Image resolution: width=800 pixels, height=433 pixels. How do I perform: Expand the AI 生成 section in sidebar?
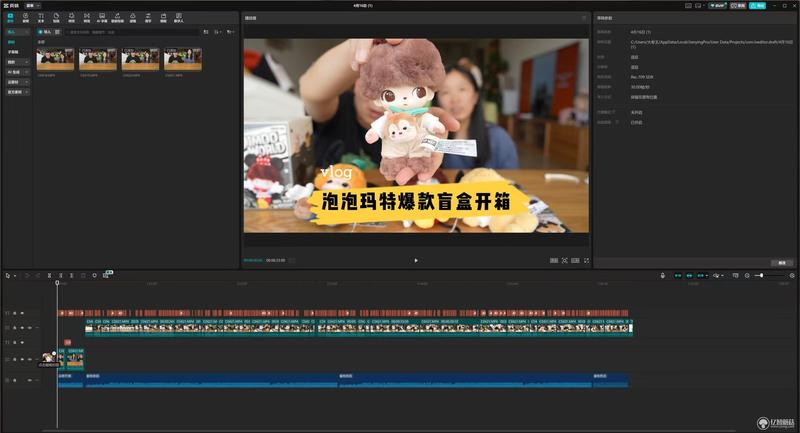coord(17,72)
